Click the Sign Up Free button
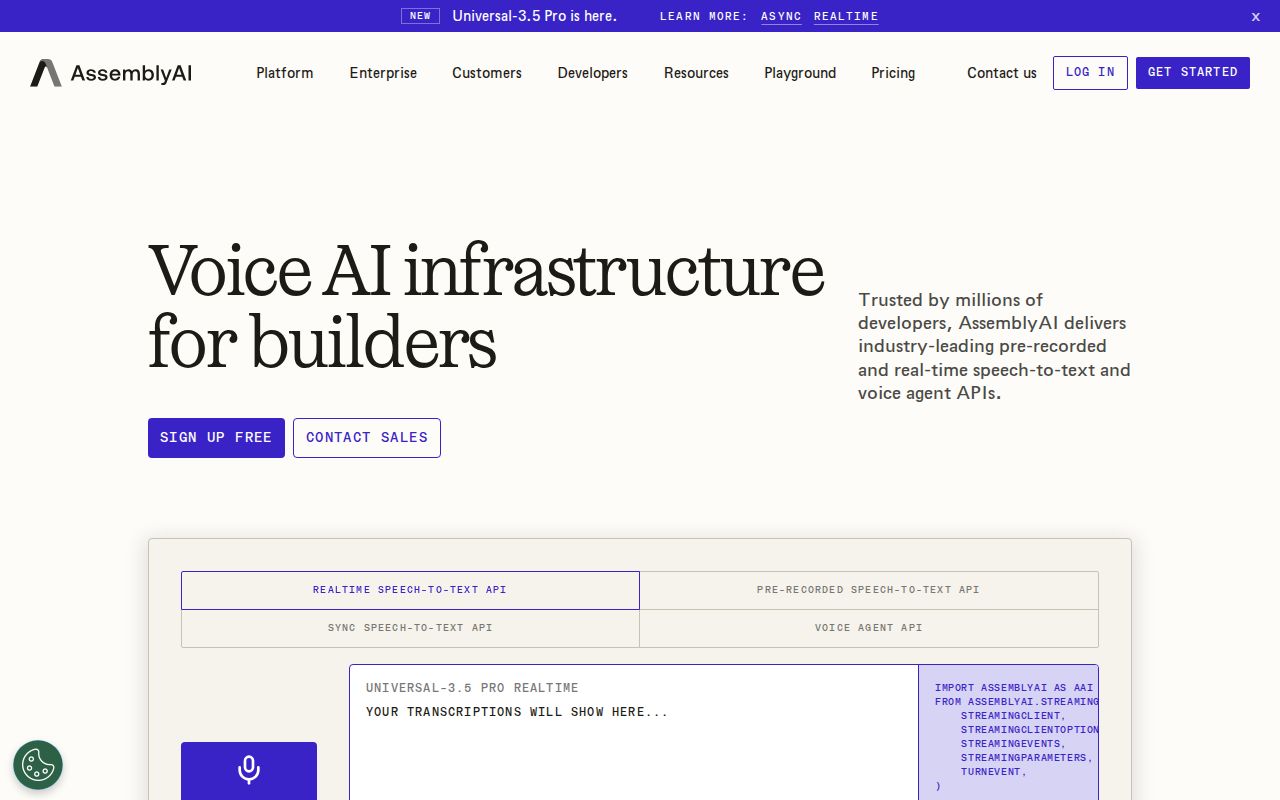The width and height of the screenshot is (1280, 800). tap(216, 438)
